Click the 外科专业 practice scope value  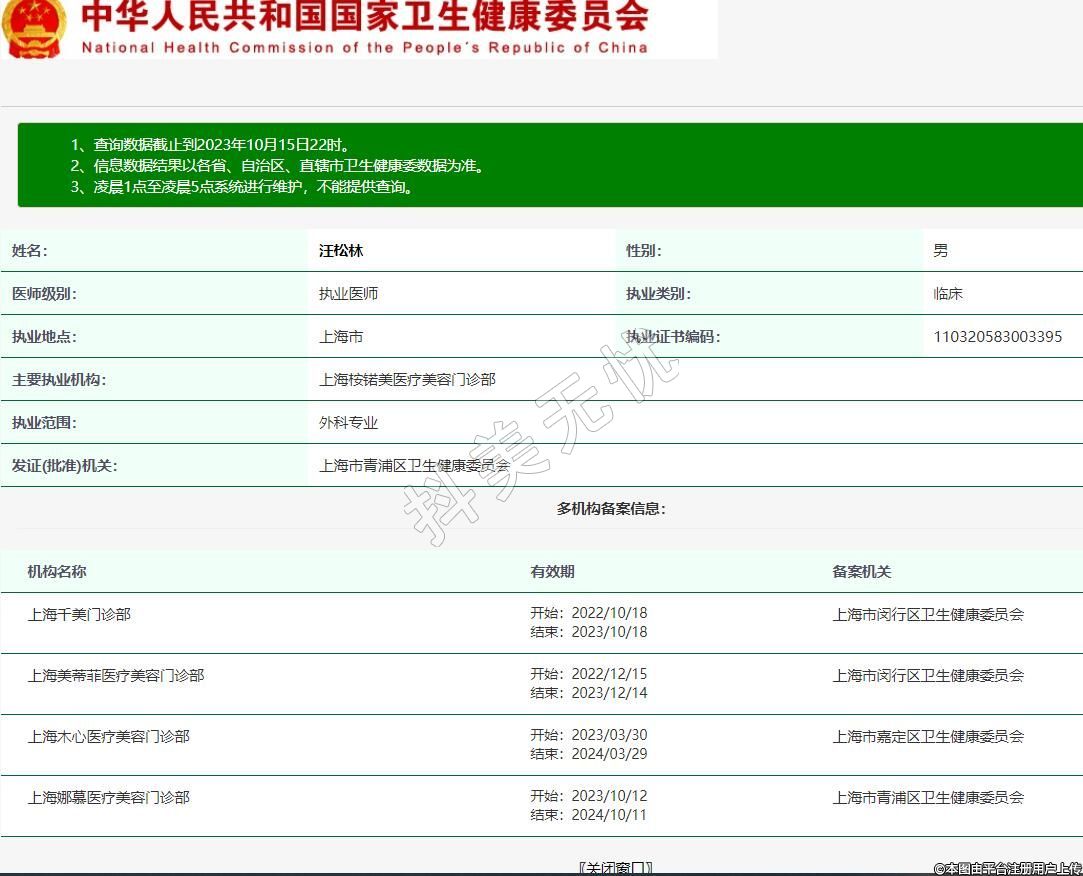(x=348, y=423)
